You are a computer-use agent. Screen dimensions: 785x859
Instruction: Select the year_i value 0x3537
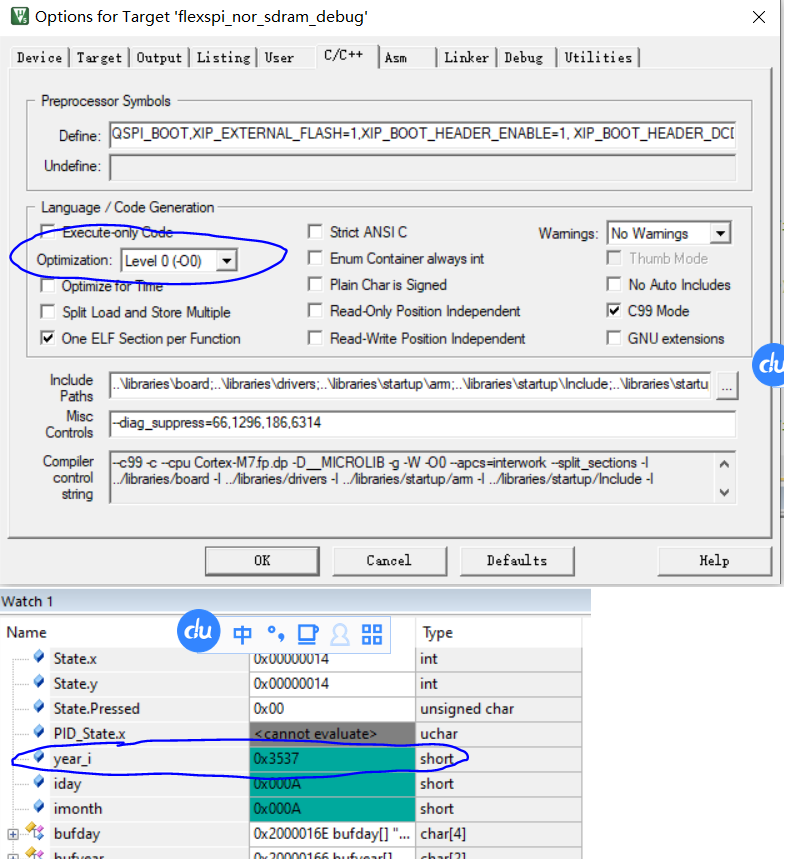pyautogui.click(x=332, y=759)
